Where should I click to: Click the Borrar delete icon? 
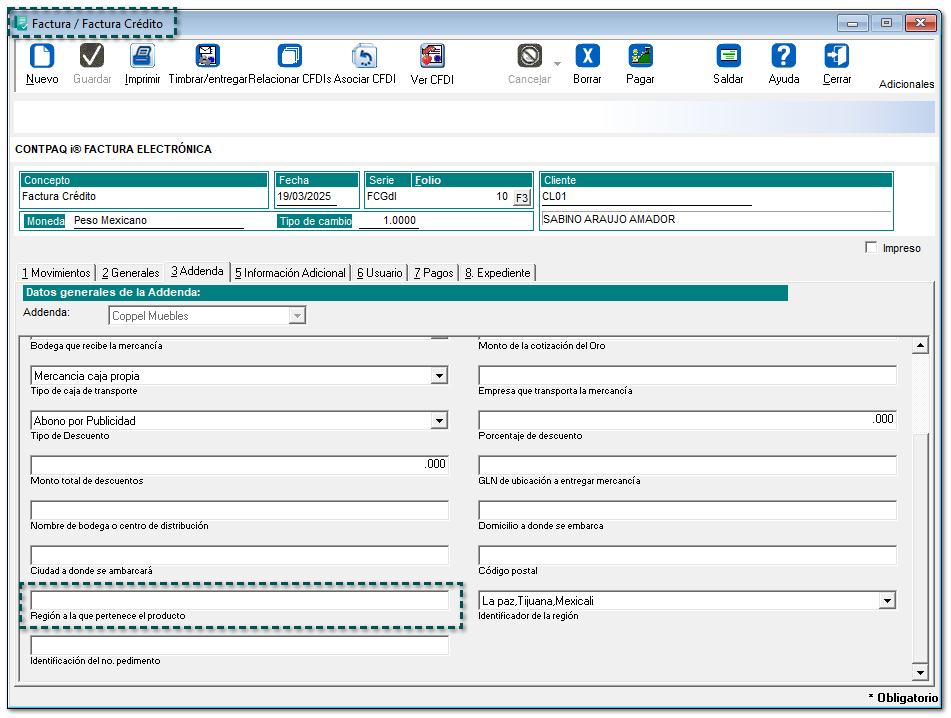click(587, 57)
